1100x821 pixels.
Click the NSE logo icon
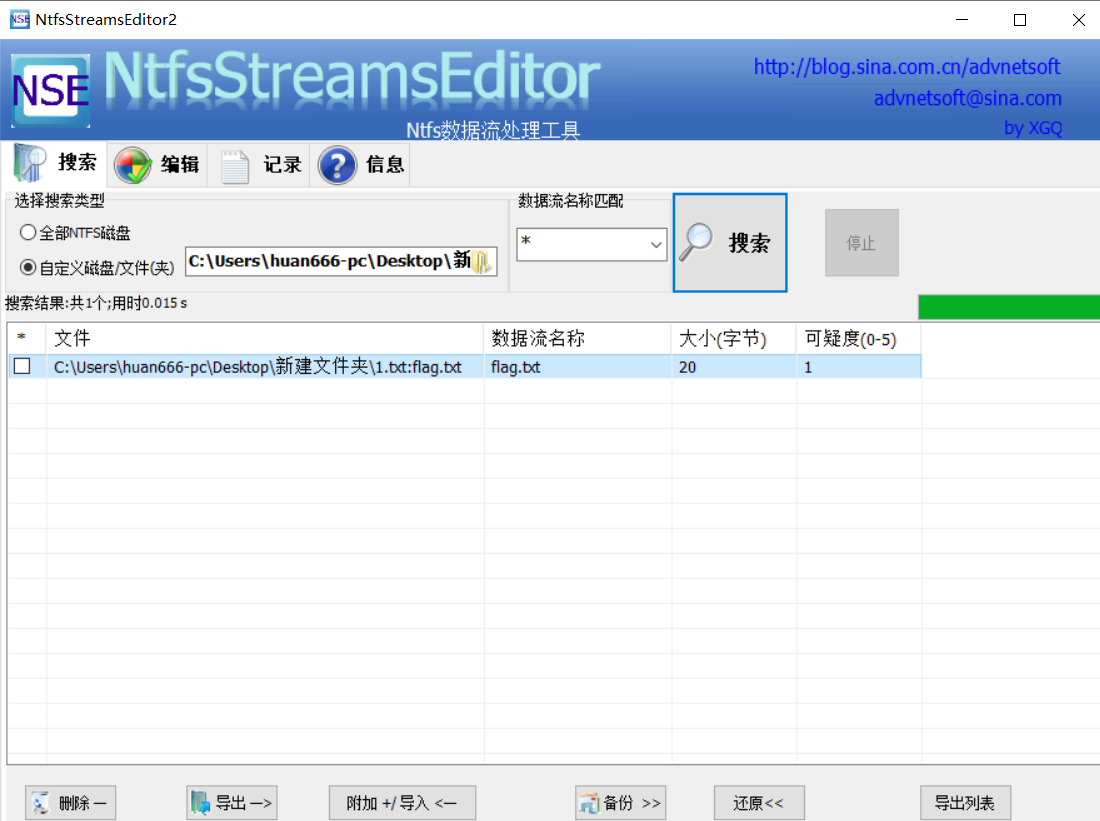click(x=51, y=91)
